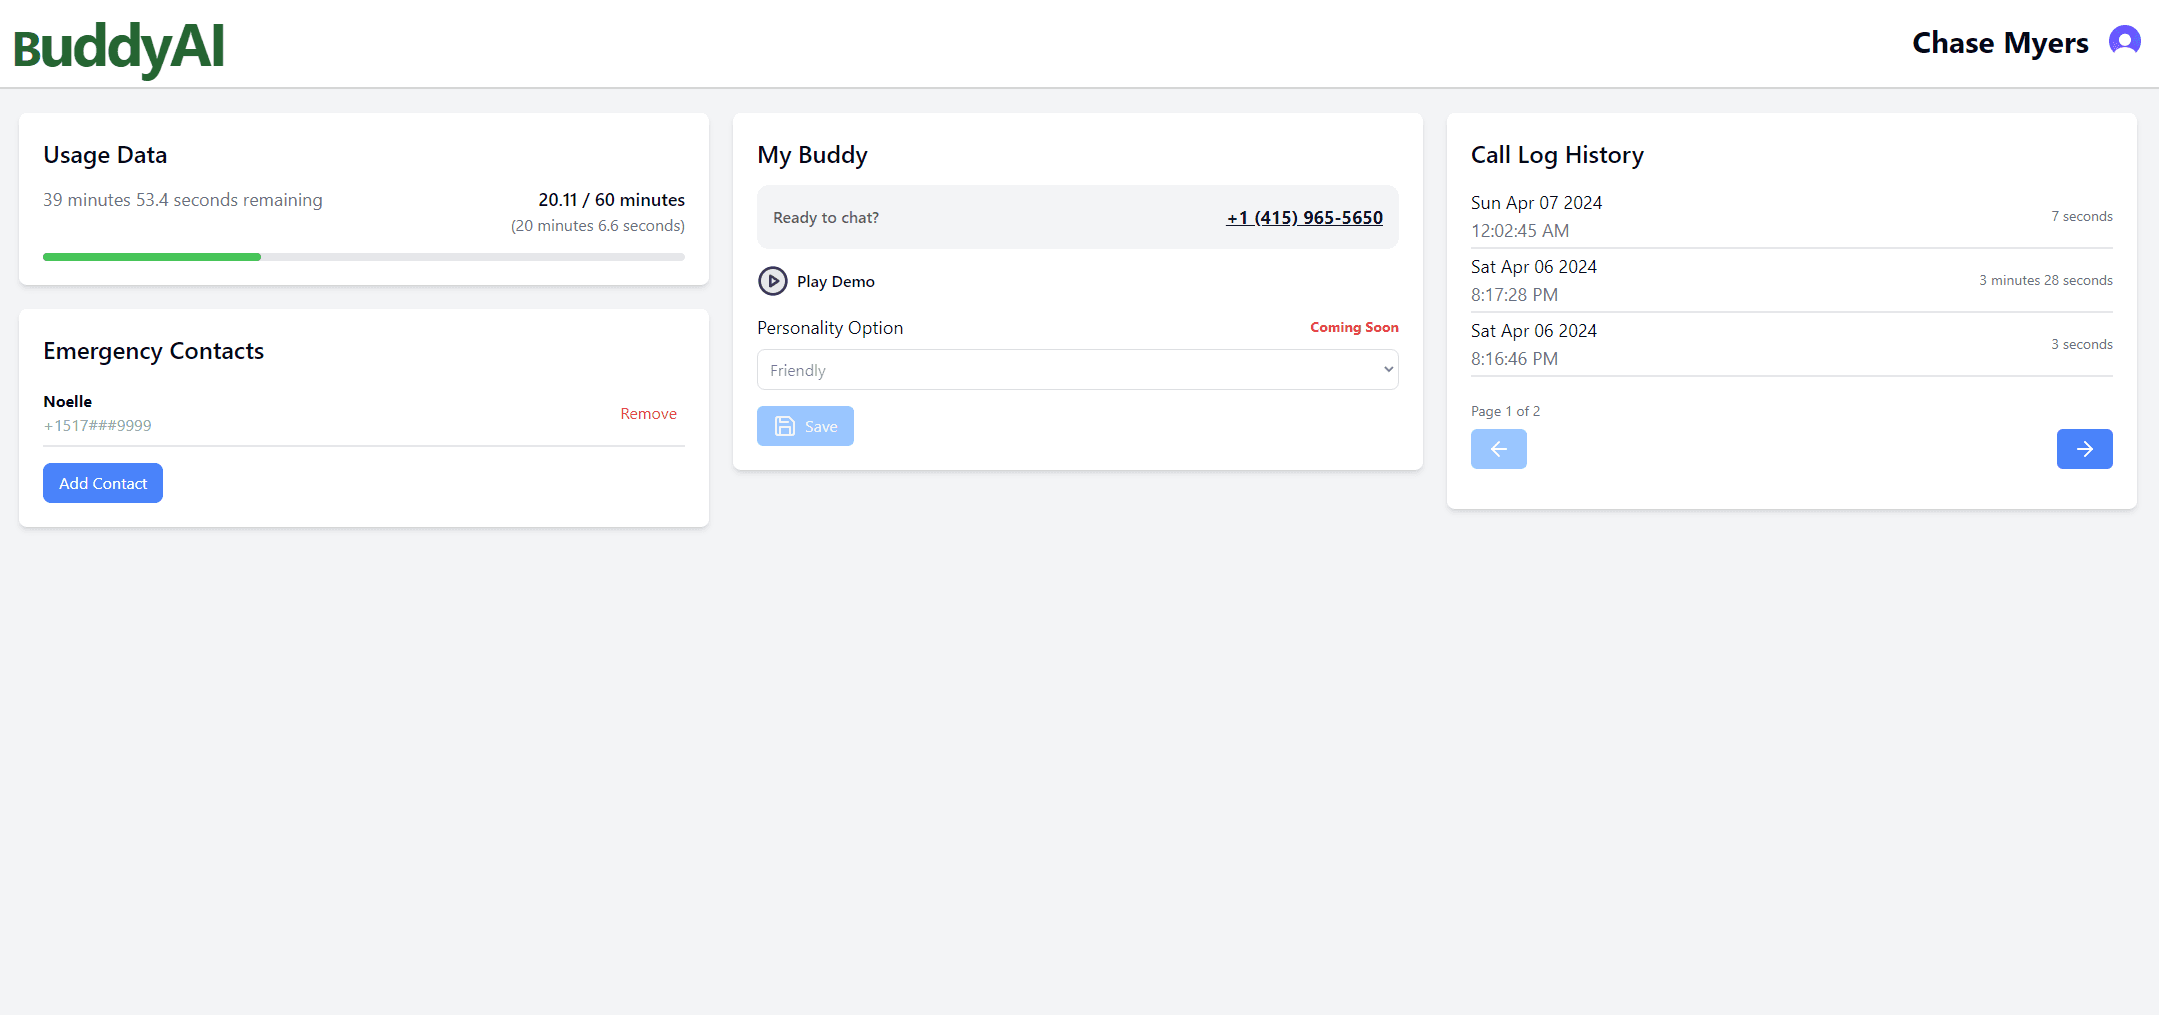Expand the Friendly personality selector
This screenshot has height=1015, width=2159.
tap(1077, 369)
